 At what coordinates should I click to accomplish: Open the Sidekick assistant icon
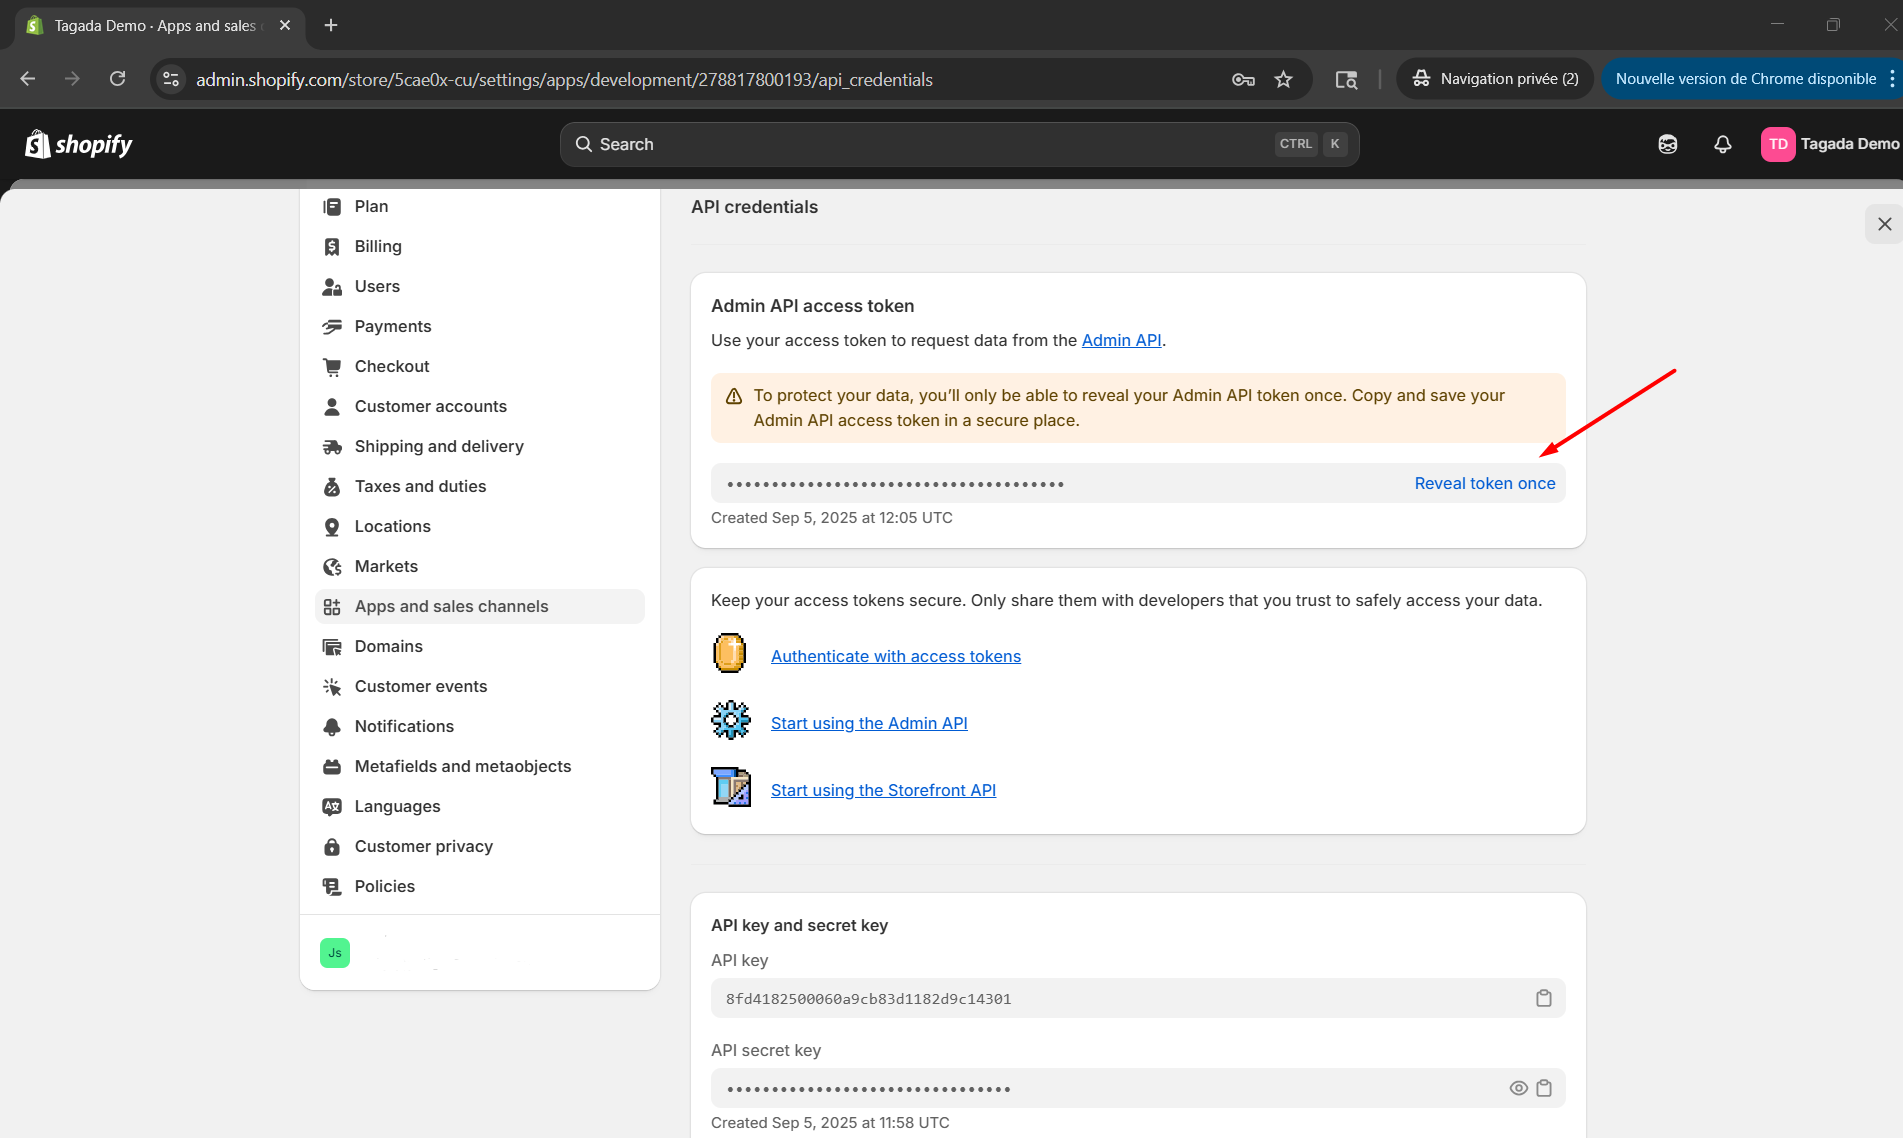click(1668, 144)
